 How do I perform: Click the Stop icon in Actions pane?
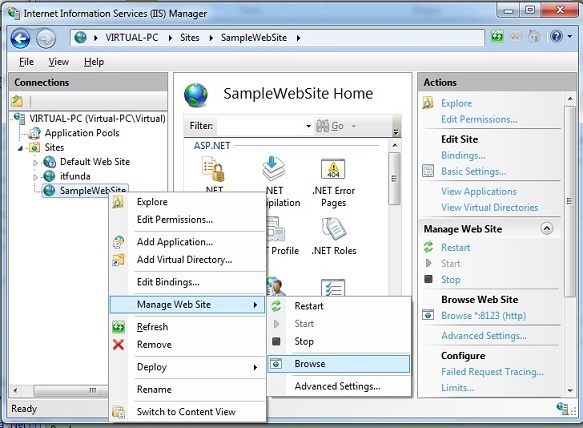pyautogui.click(x=428, y=279)
